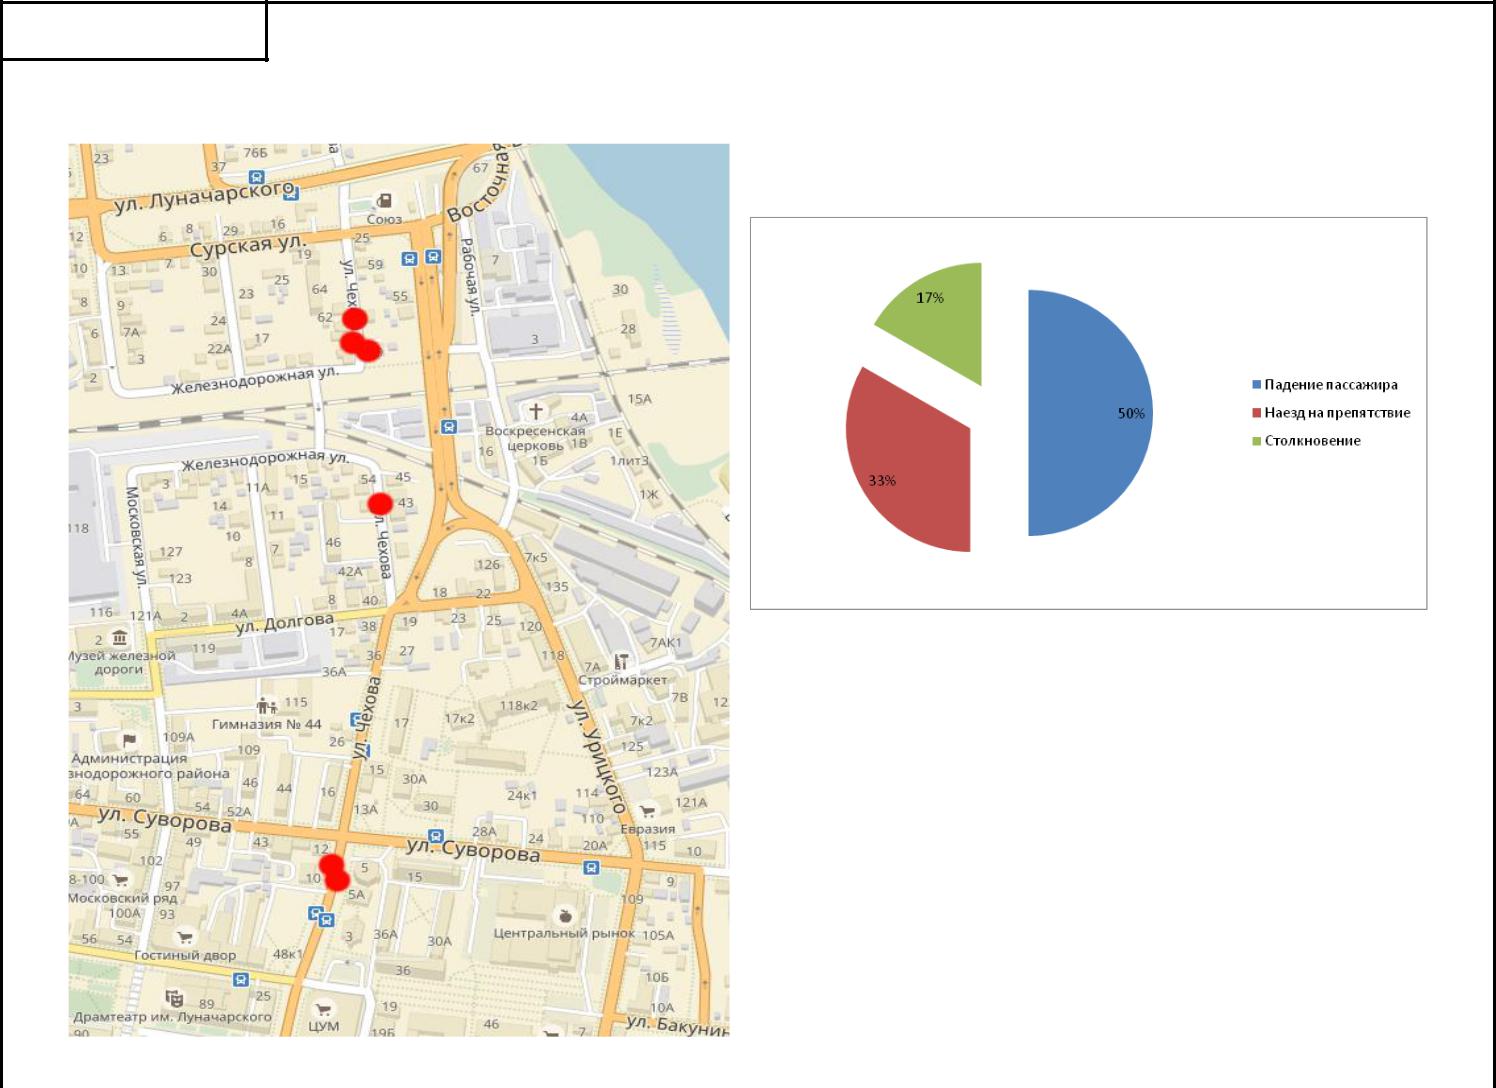Click house number 118к2

(x=518, y=705)
